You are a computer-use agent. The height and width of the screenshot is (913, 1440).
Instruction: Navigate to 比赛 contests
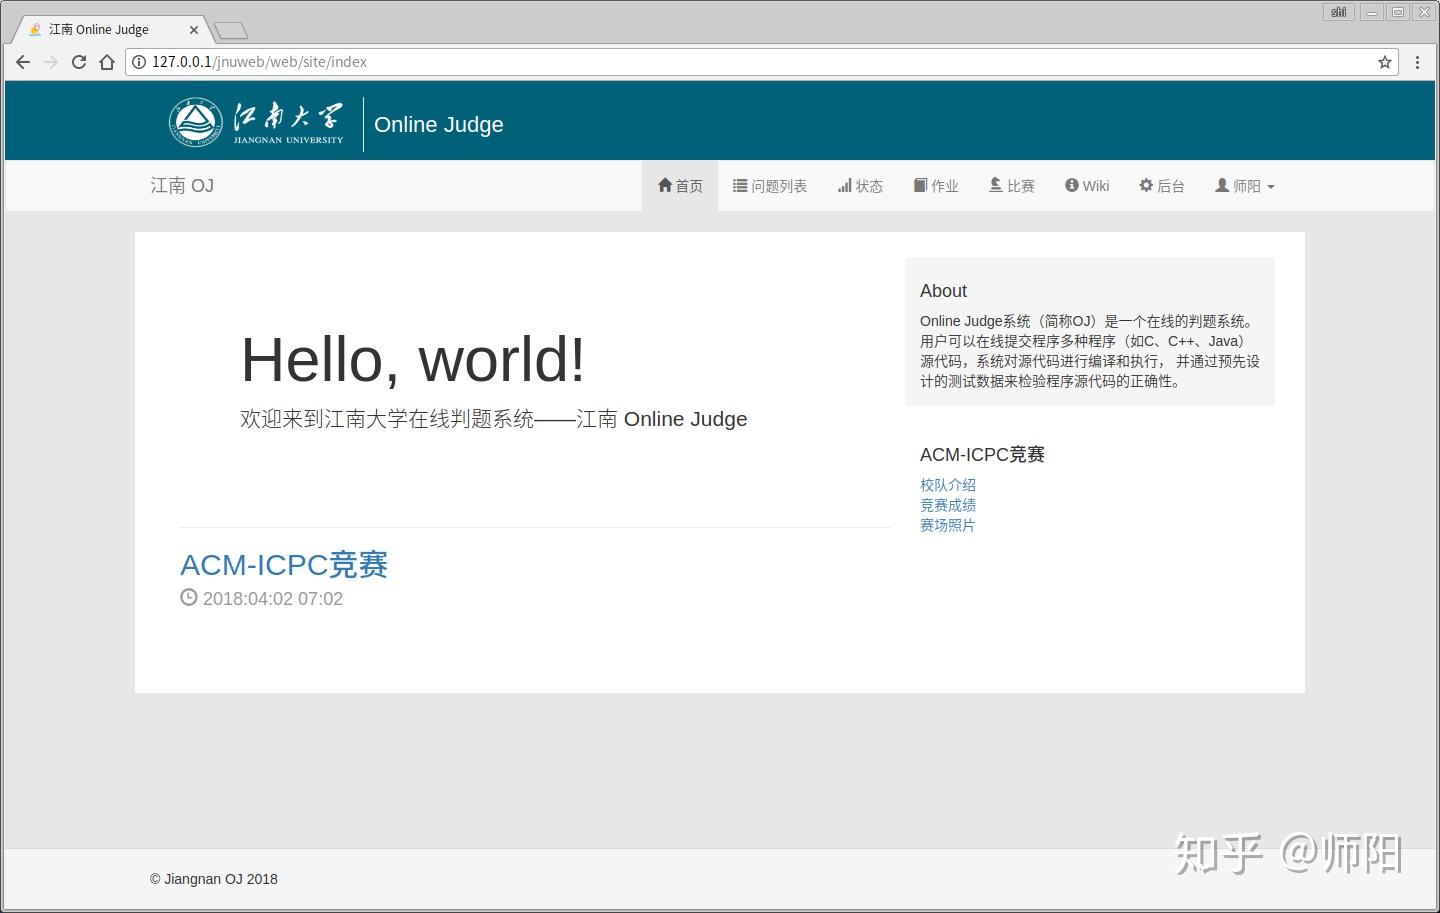(x=1012, y=186)
